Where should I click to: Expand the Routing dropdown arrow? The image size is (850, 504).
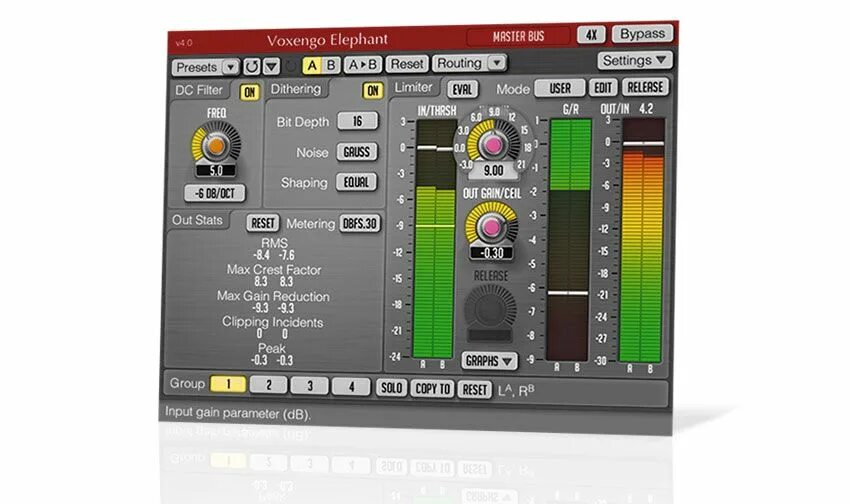tap(497, 62)
